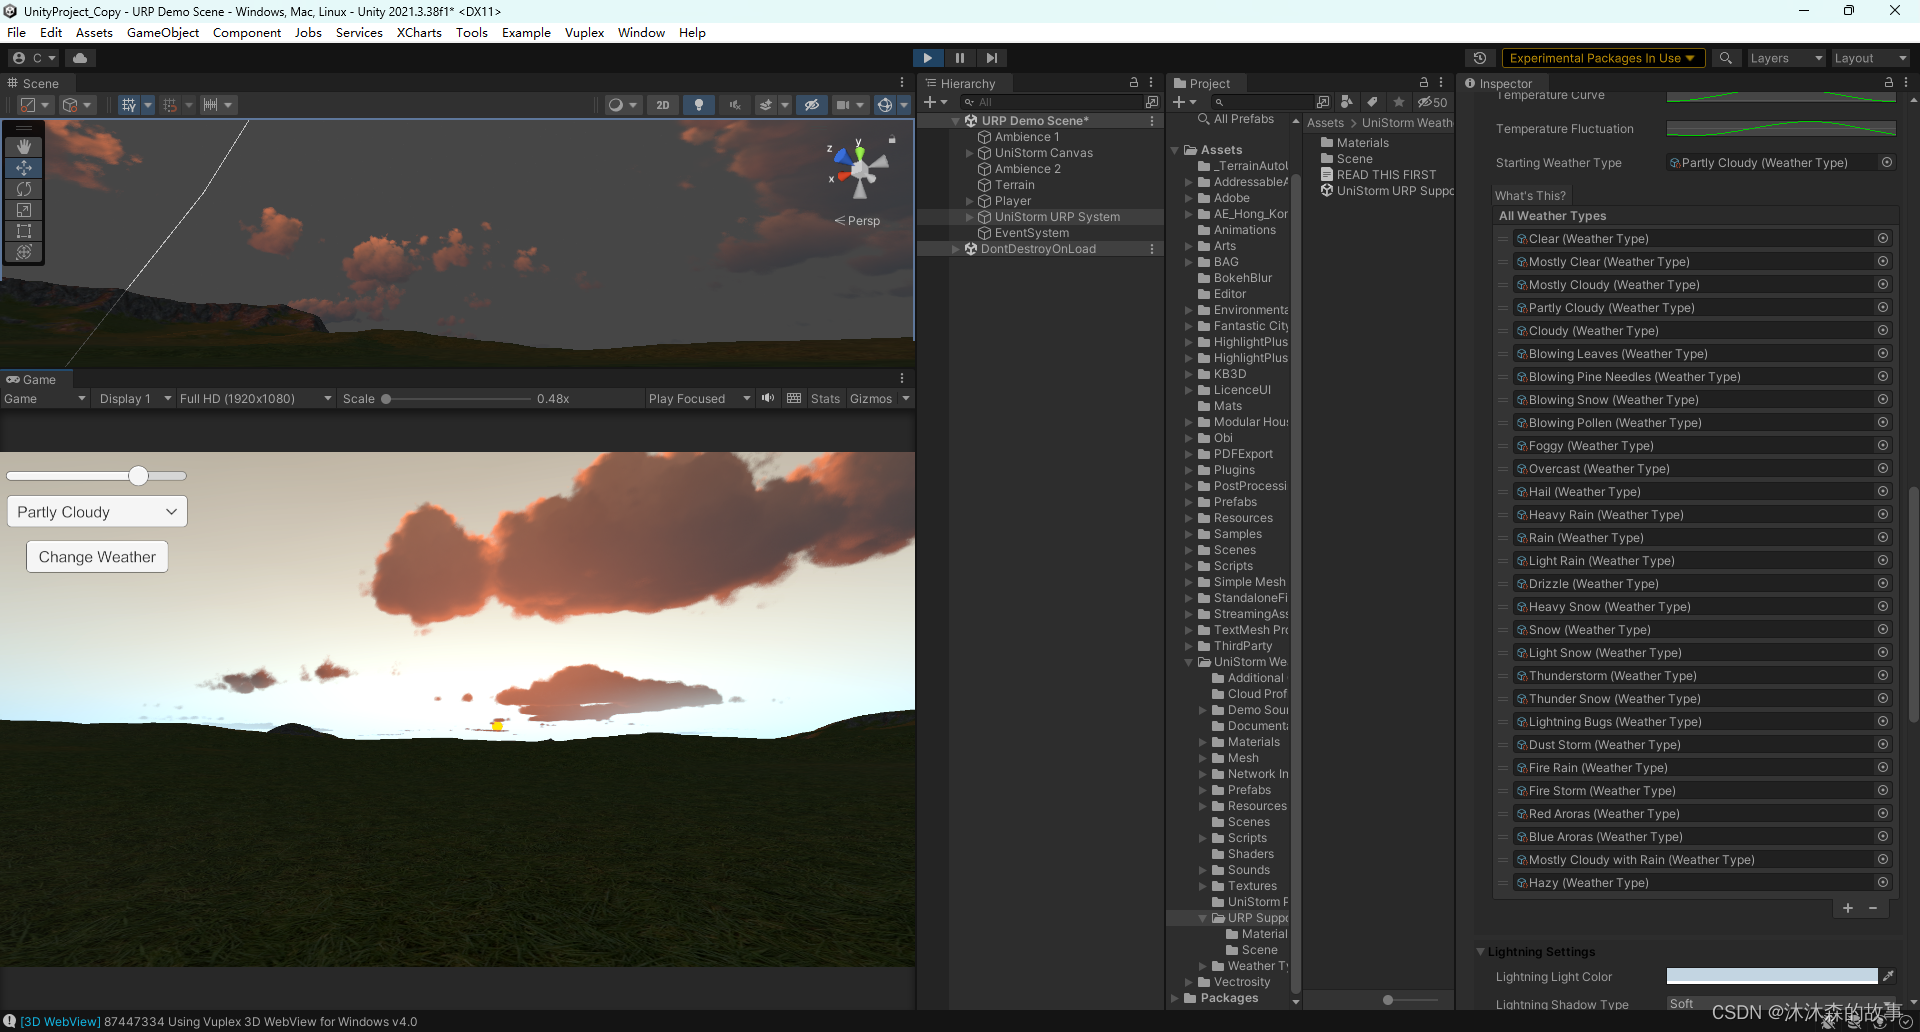The width and height of the screenshot is (1920, 1032).
Task: Open the Layers dropdown
Action: pos(1785,58)
